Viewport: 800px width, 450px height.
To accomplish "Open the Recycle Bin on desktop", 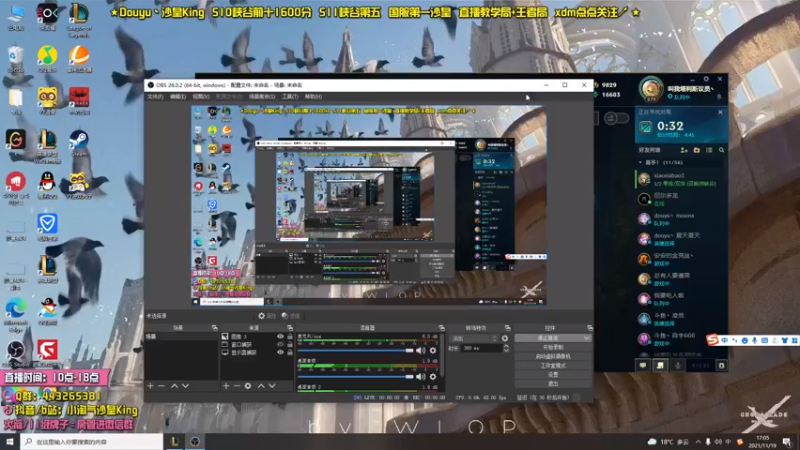I will click(x=15, y=56).
